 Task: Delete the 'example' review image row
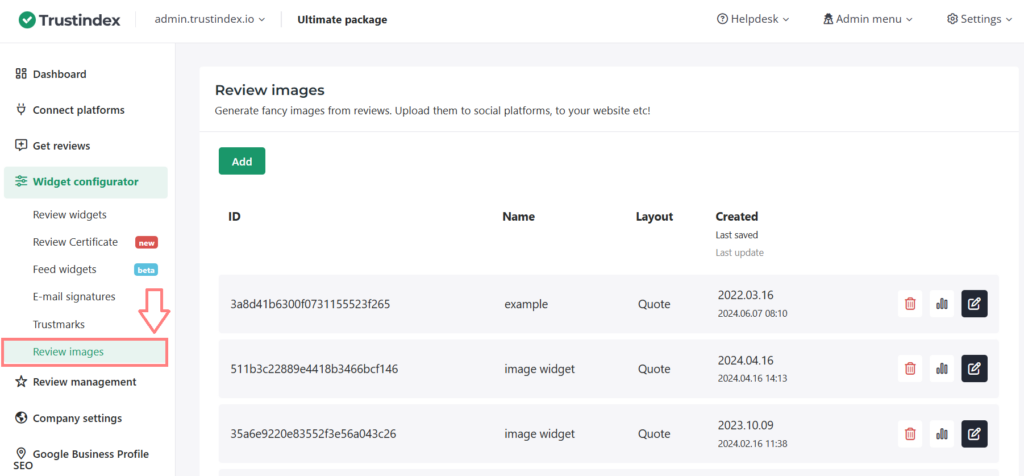pos(910,304)
